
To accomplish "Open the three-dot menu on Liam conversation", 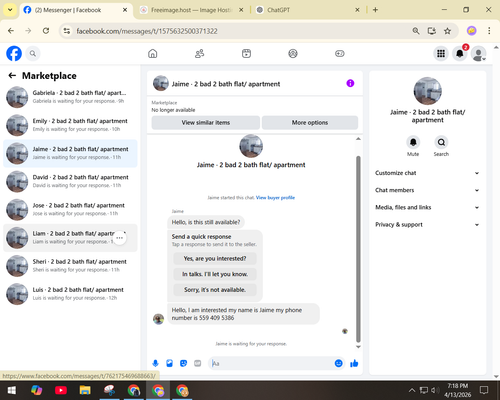I will point(120,238).
